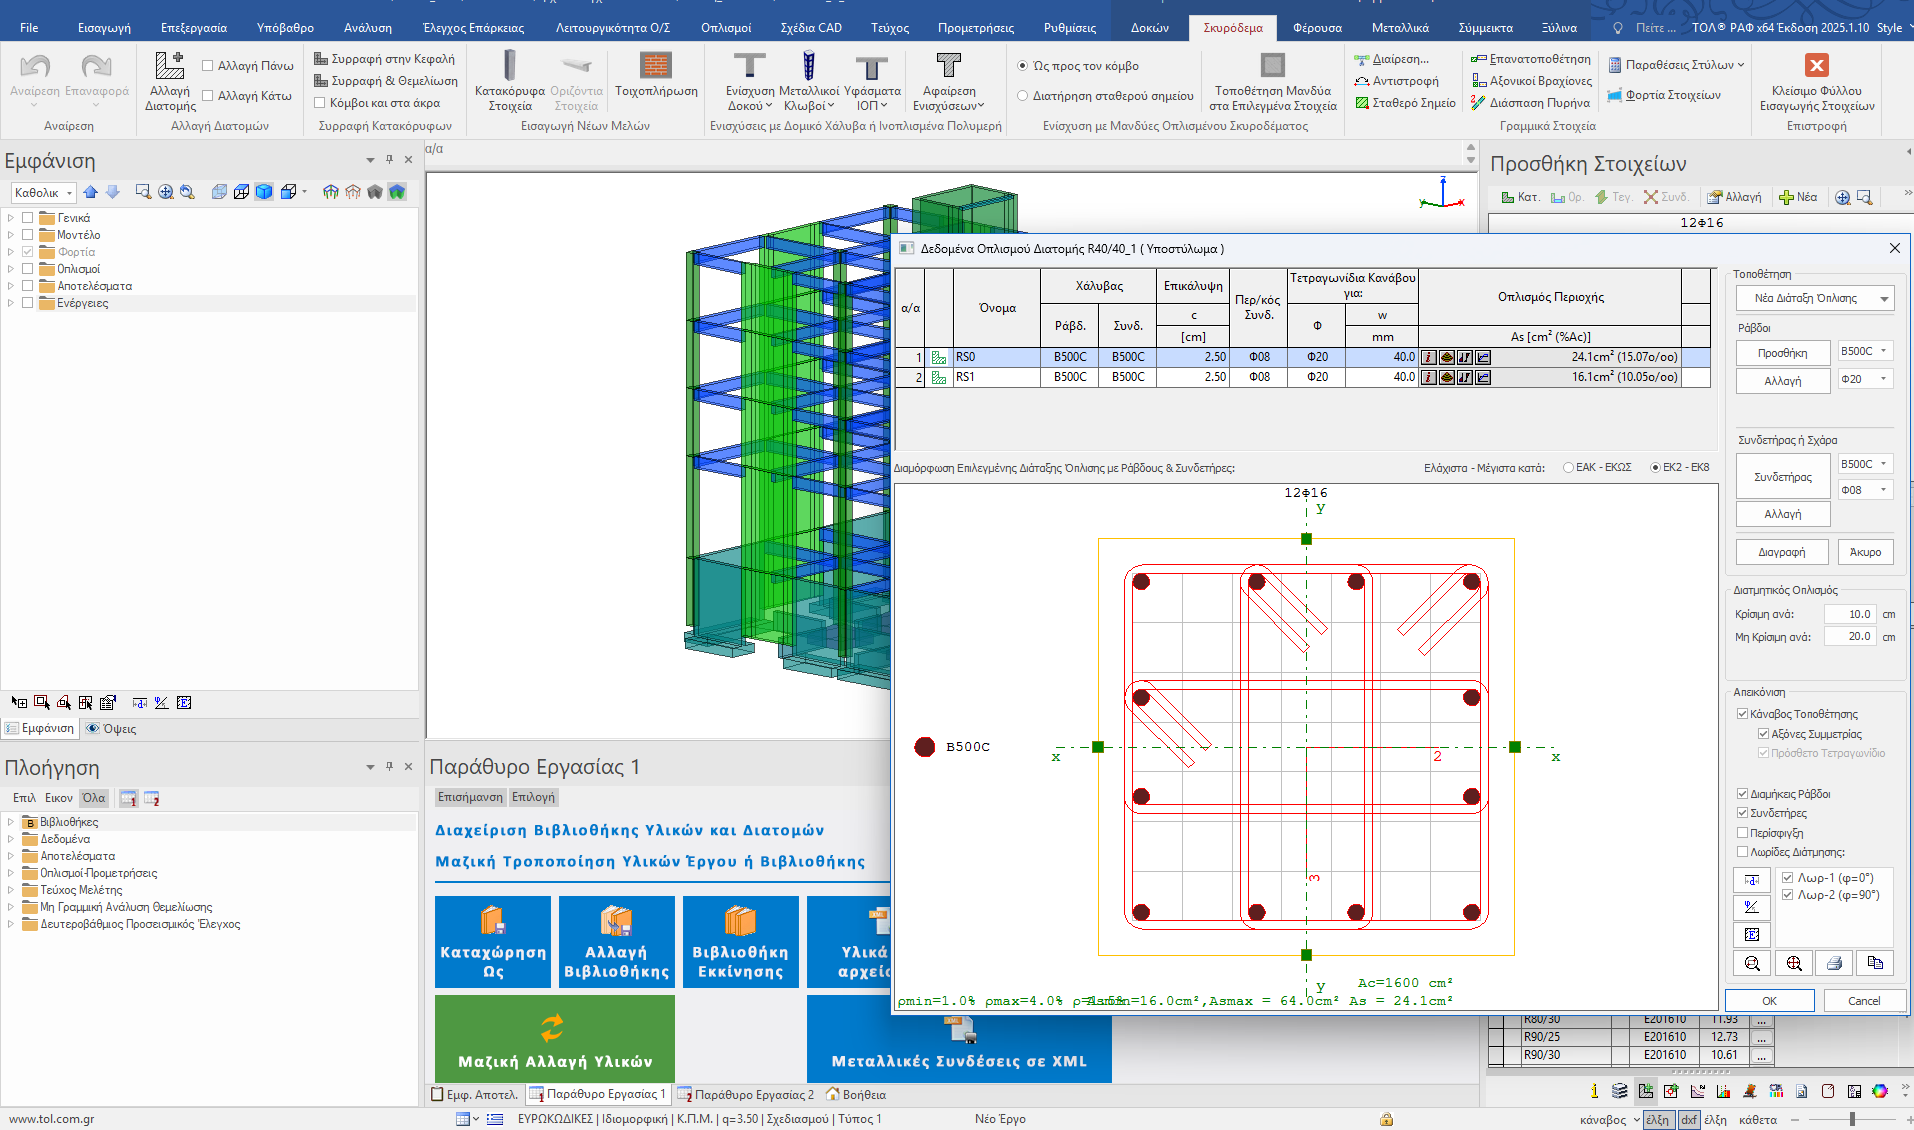Open the Μεταλλικά ribbon tab
The width and height of the screenshot is (1914, 1130).
point(1400,28)
